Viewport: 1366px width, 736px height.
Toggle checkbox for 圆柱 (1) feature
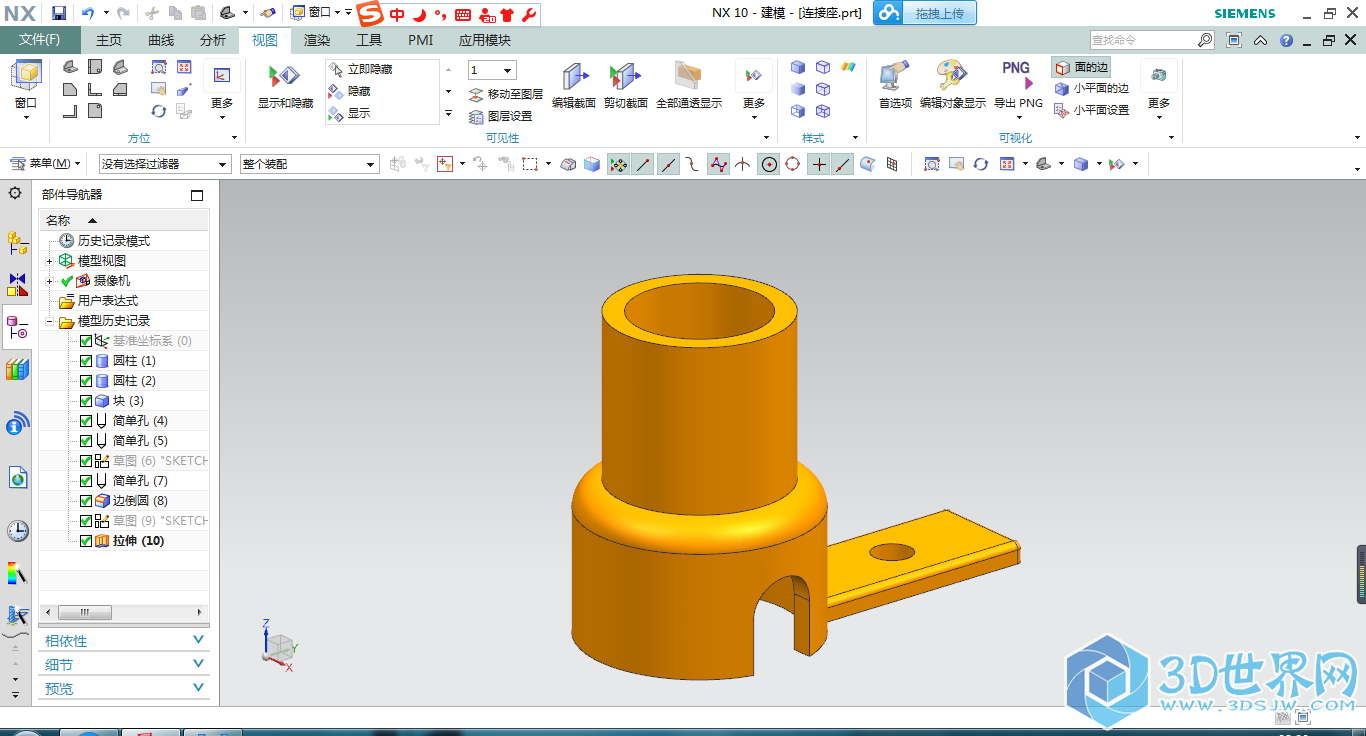click(86, 361)
